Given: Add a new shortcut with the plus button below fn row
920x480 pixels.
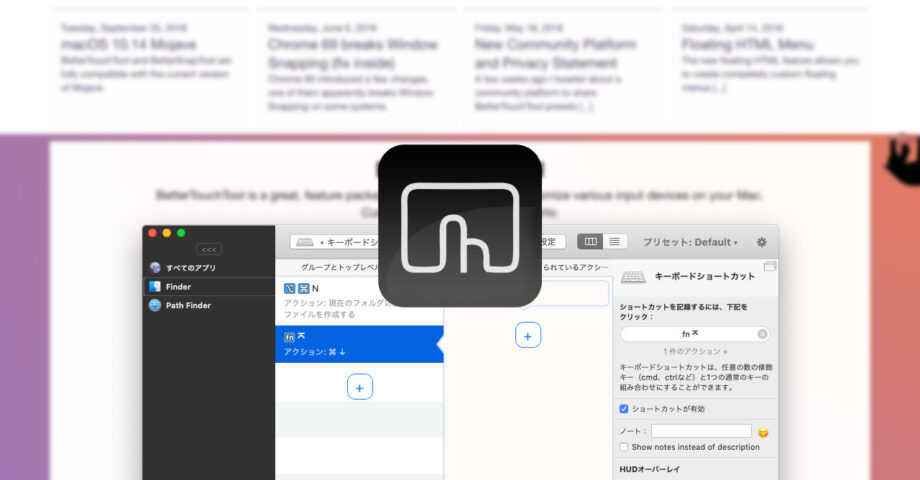Looking at the screenshot, I should point(360,387).
